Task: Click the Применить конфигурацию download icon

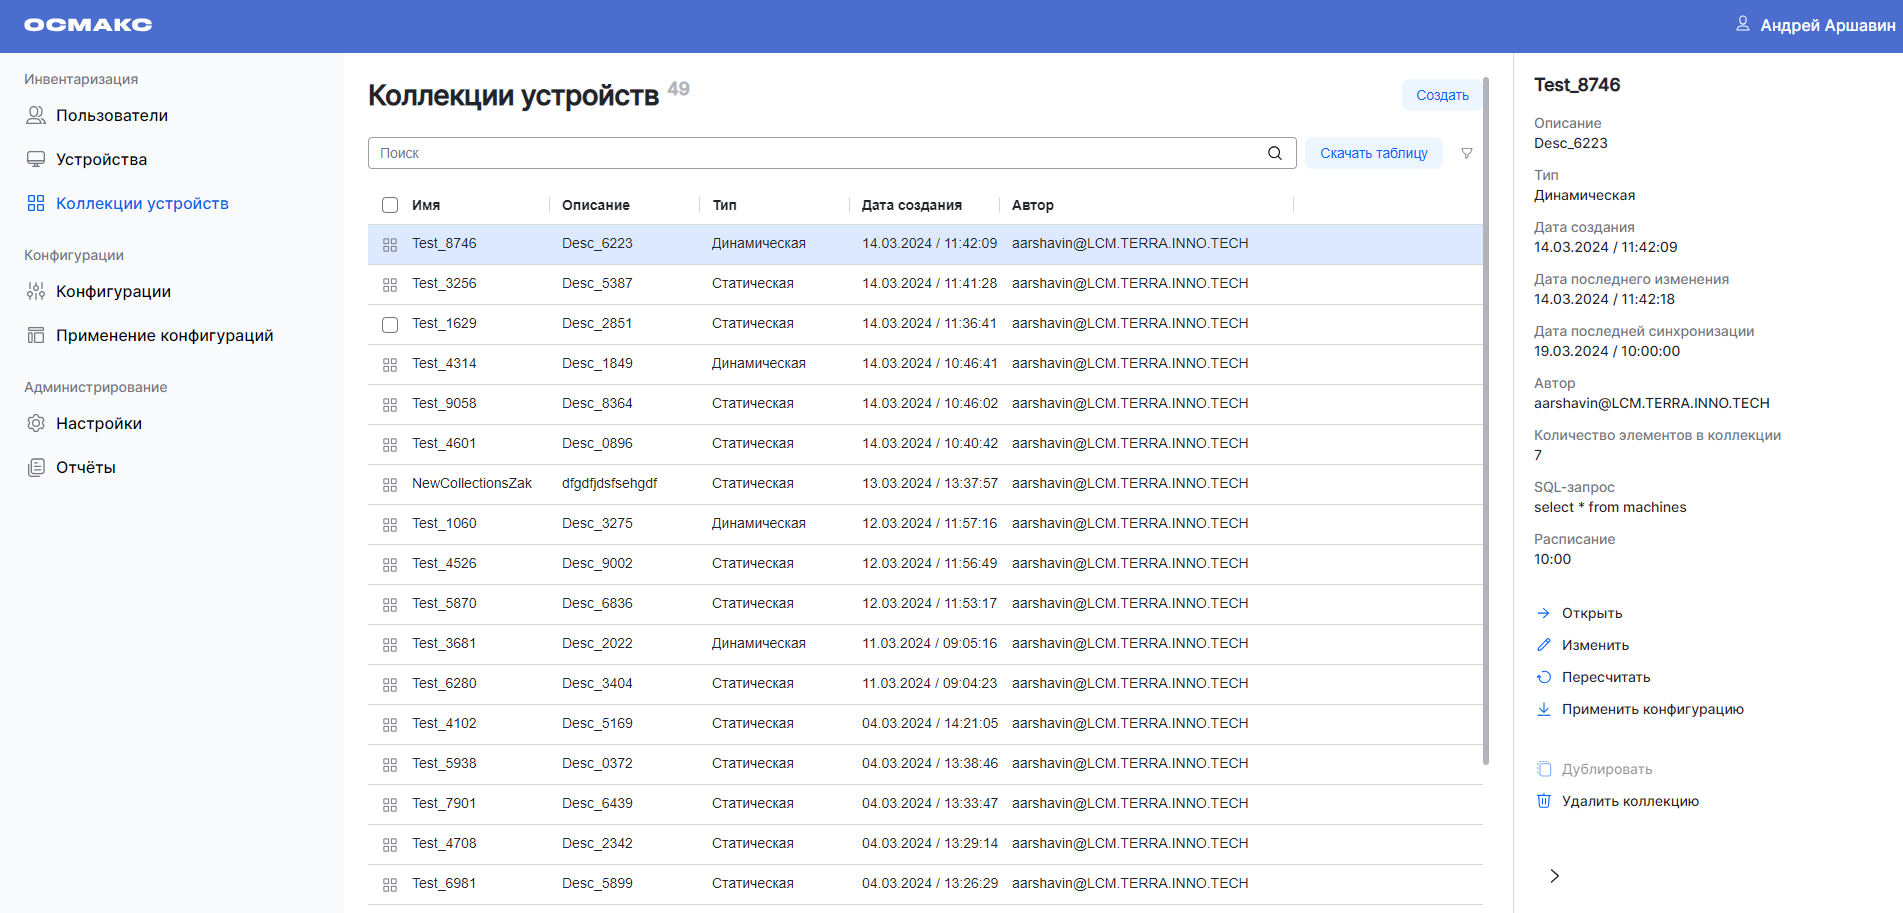Action: coord(1544,709)
